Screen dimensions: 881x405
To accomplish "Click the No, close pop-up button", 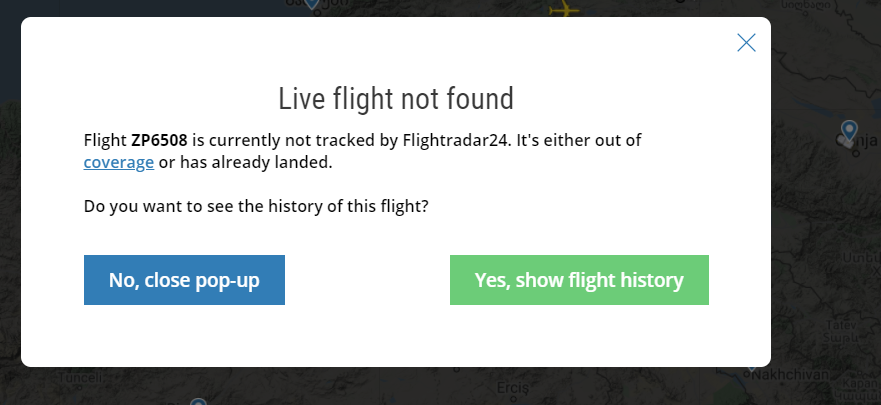I will [x=184, y=280].
